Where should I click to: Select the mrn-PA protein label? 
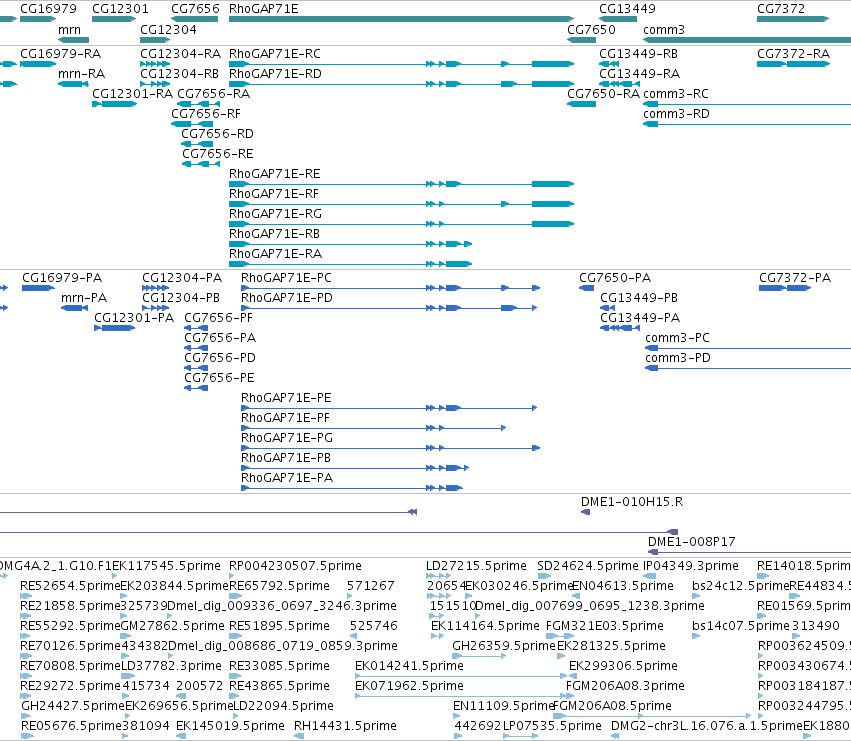tap(84, 298)
